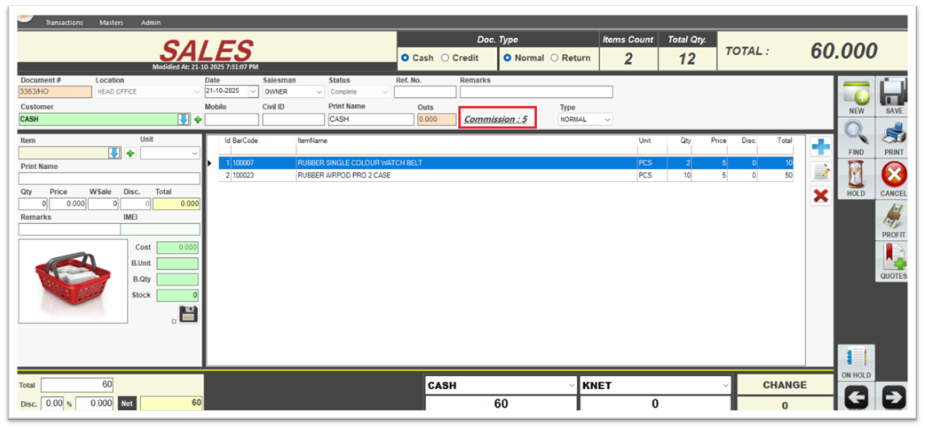
Task: Click the BarCode column header
Action: coord(245,141)
